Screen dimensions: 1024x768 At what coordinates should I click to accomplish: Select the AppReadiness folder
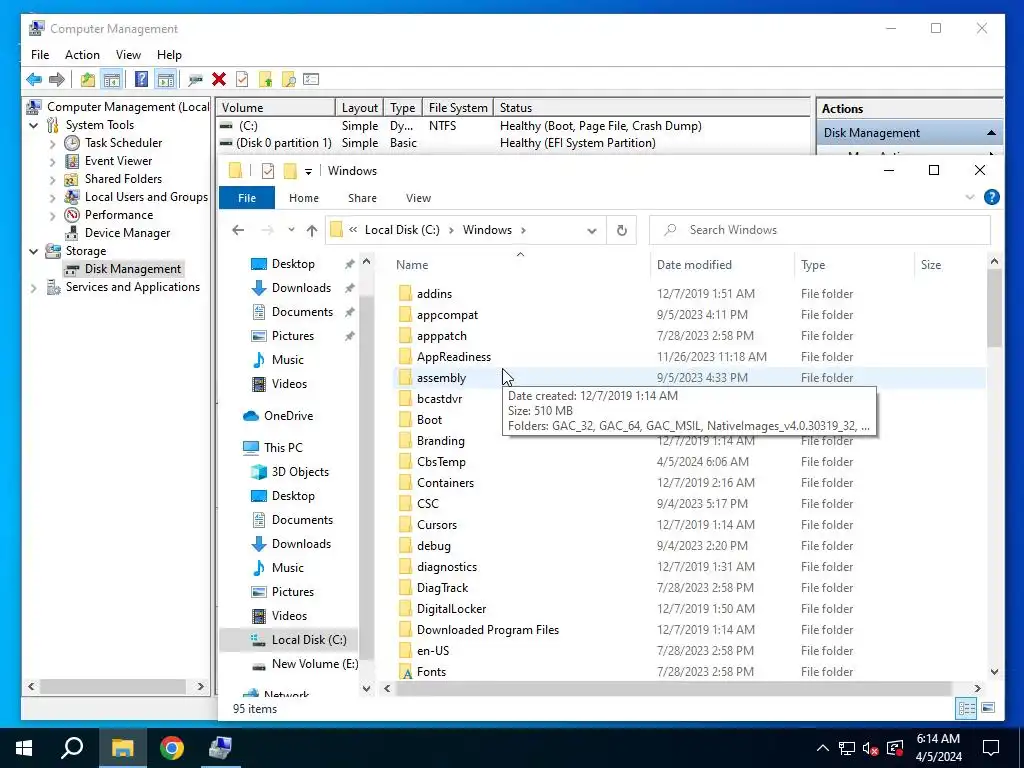pos(454,357)
